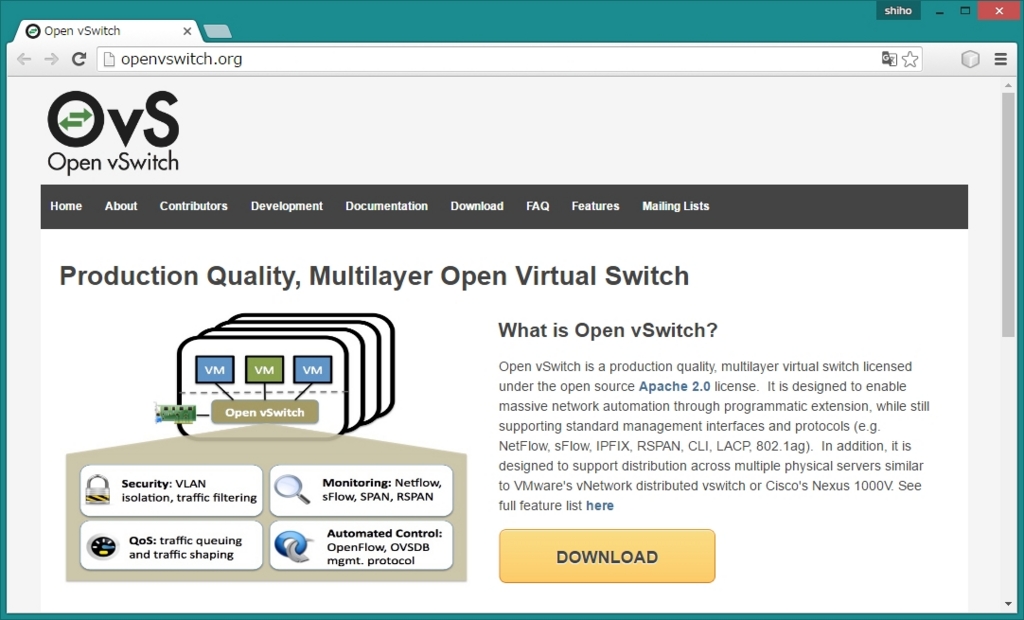Open the Features navigation item
Viewport: 1024px width, 620px height.
pos(595,206)
